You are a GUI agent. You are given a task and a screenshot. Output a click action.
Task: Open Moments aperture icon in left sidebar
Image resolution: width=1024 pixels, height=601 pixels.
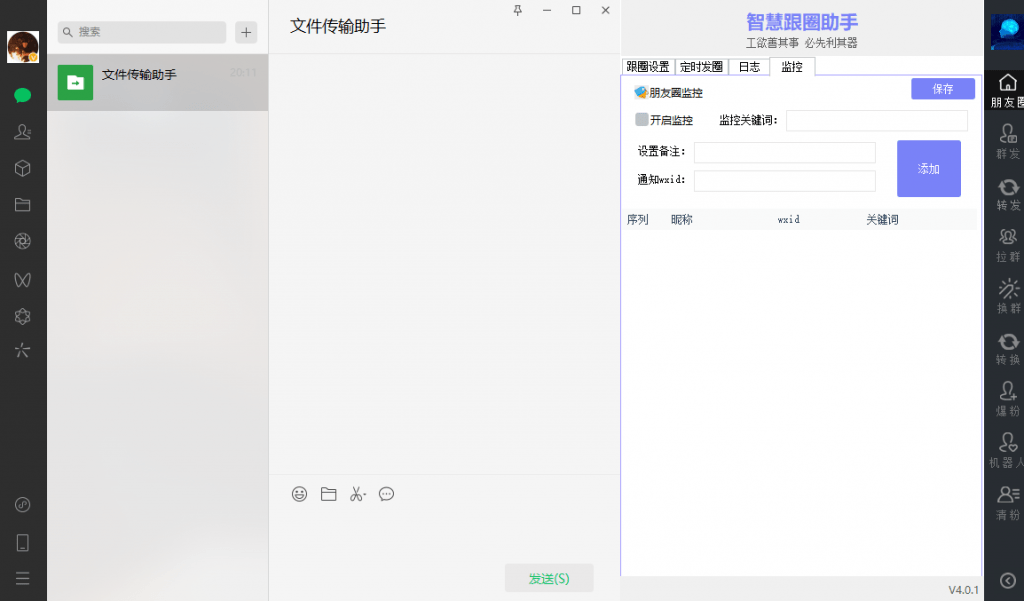[23, 242]
